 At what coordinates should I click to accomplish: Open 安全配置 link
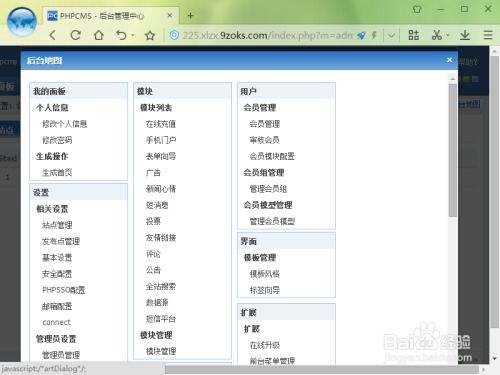(x=57, y=274)
